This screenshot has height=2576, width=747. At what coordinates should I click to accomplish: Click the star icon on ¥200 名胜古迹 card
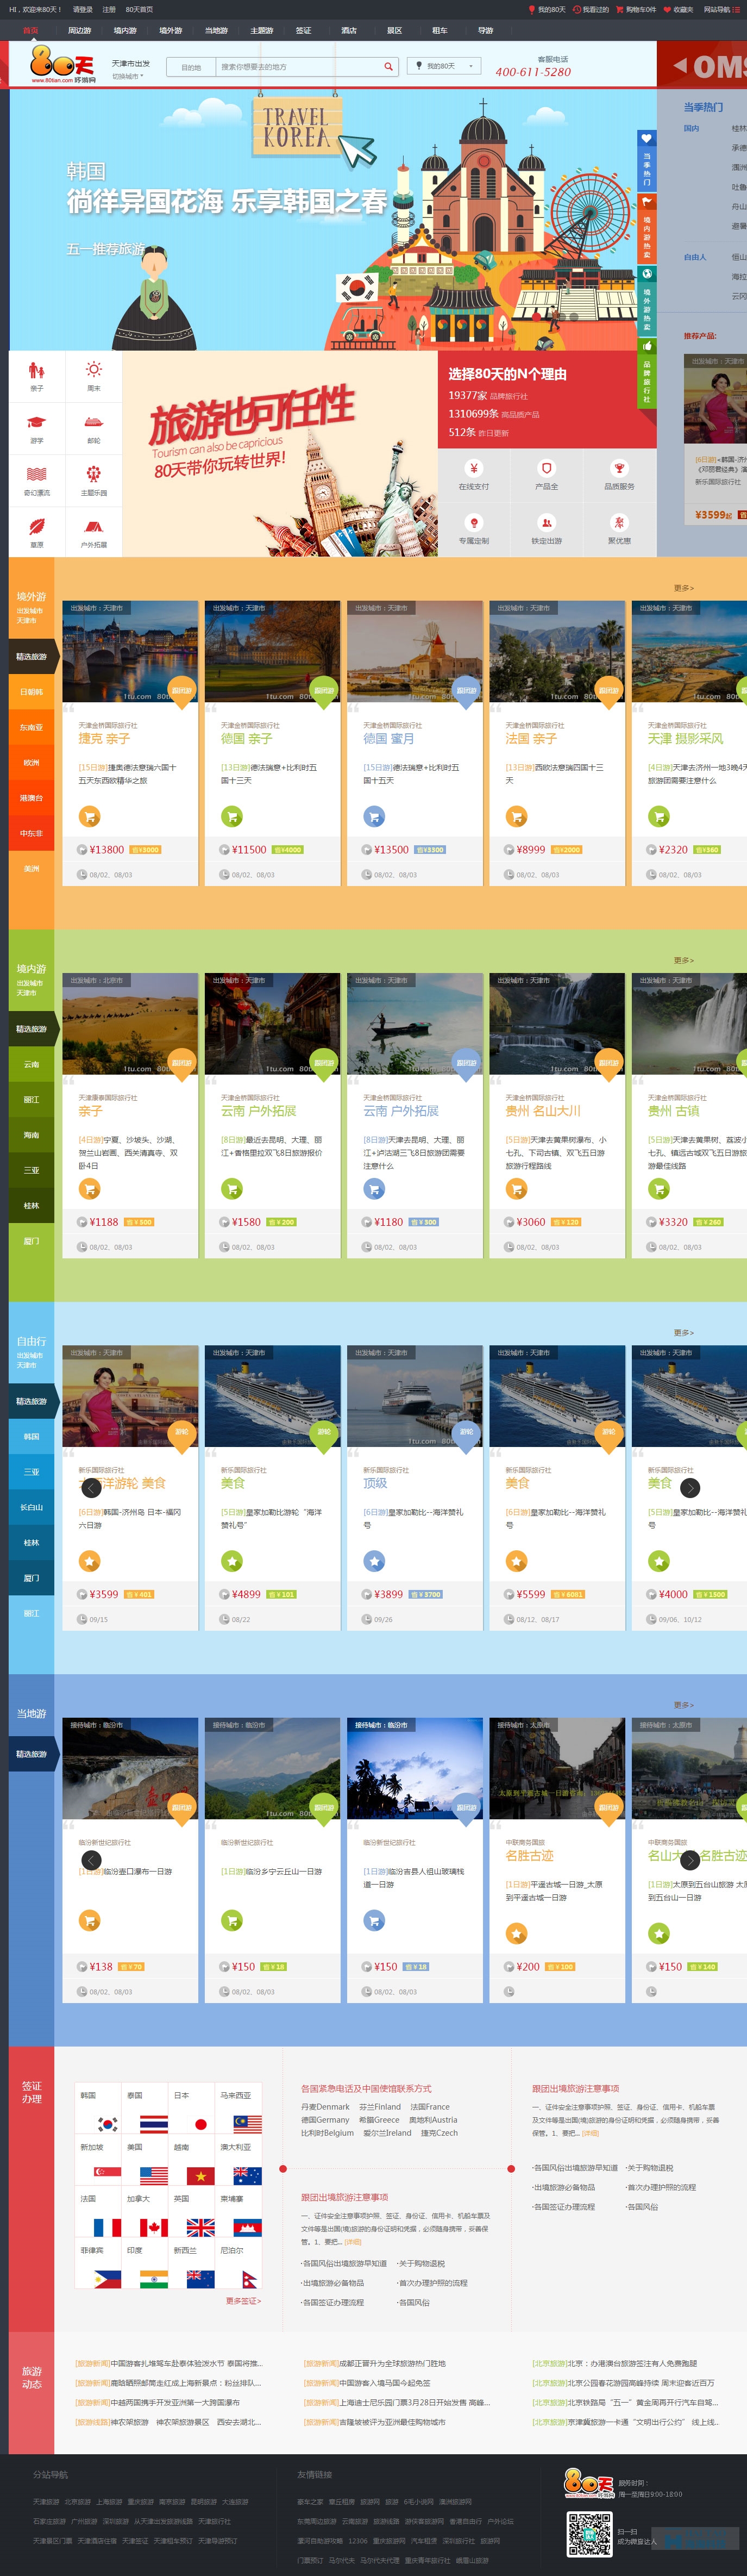[x=516, y=1933]
